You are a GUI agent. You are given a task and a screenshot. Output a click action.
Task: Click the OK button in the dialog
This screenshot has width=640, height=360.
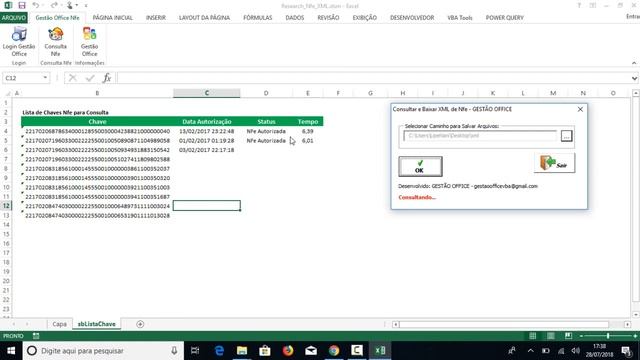click(420, 166)
